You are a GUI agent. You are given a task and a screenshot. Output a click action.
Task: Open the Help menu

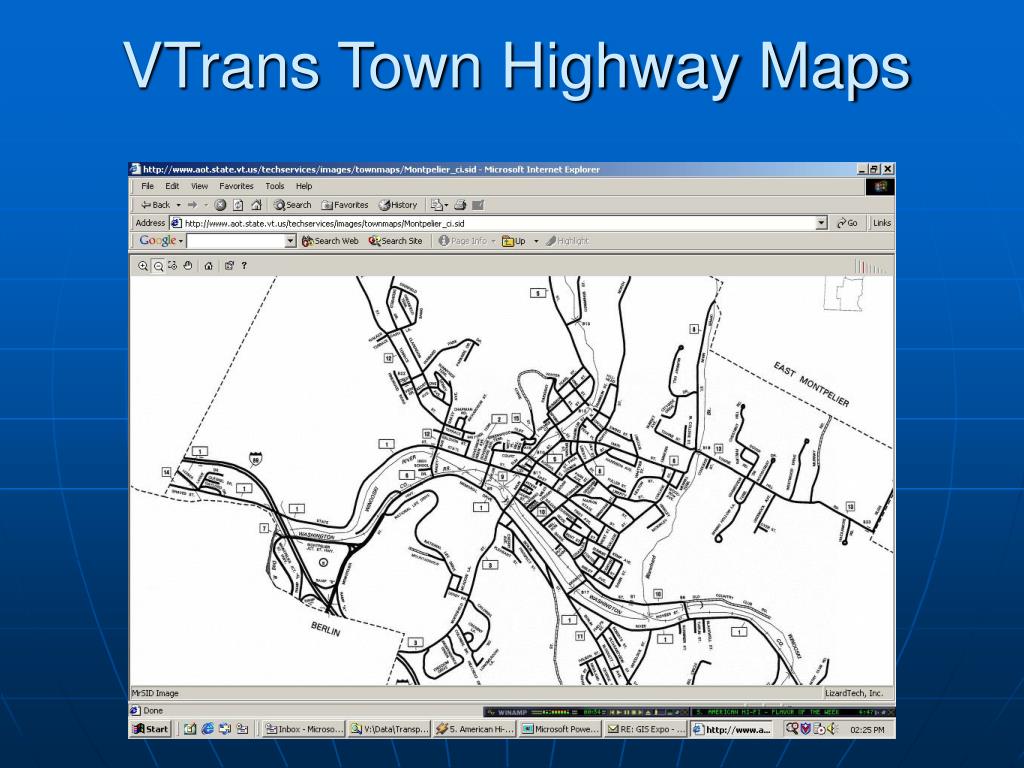[x=304, y=186]
